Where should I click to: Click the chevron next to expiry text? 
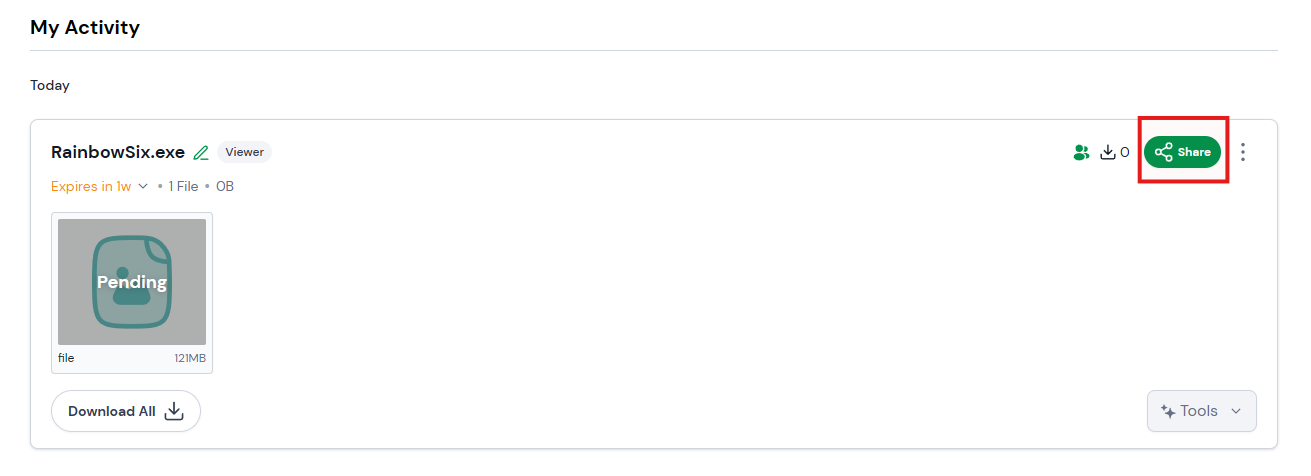click(x=143, y=186)
